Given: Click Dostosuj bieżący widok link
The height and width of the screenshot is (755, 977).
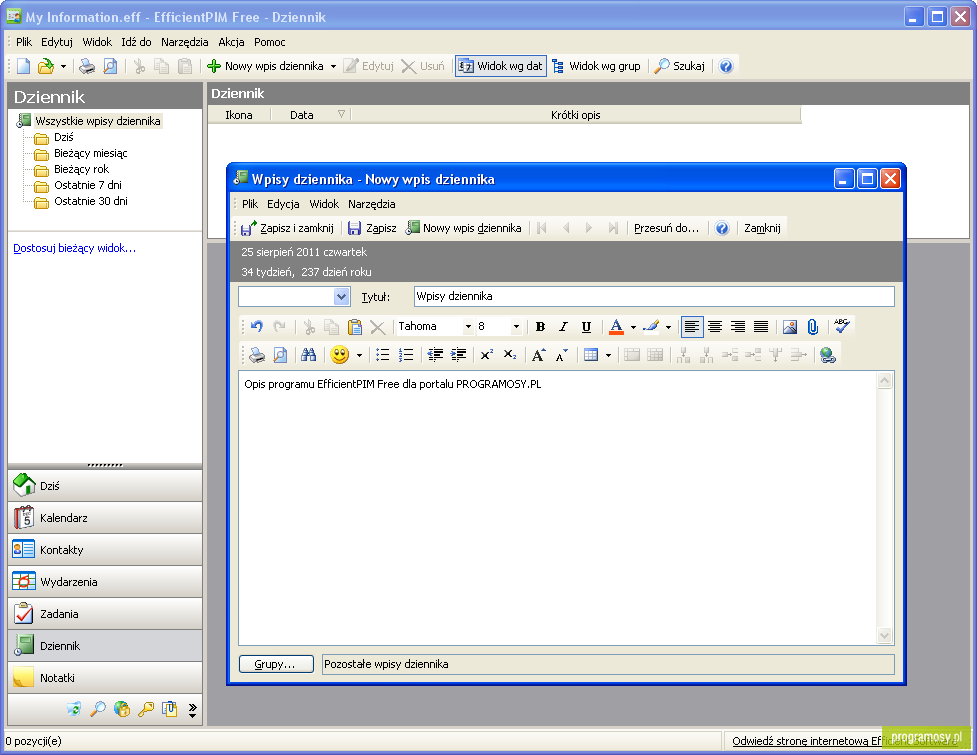Looking at the screenshot, I should pyautogui.click(x=74, y=248).
